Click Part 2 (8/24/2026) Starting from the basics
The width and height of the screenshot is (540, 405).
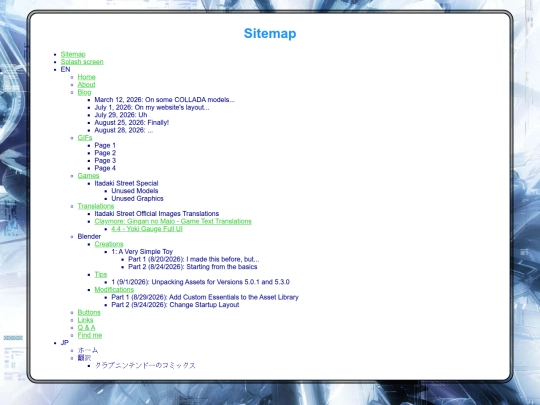point(193,267)
